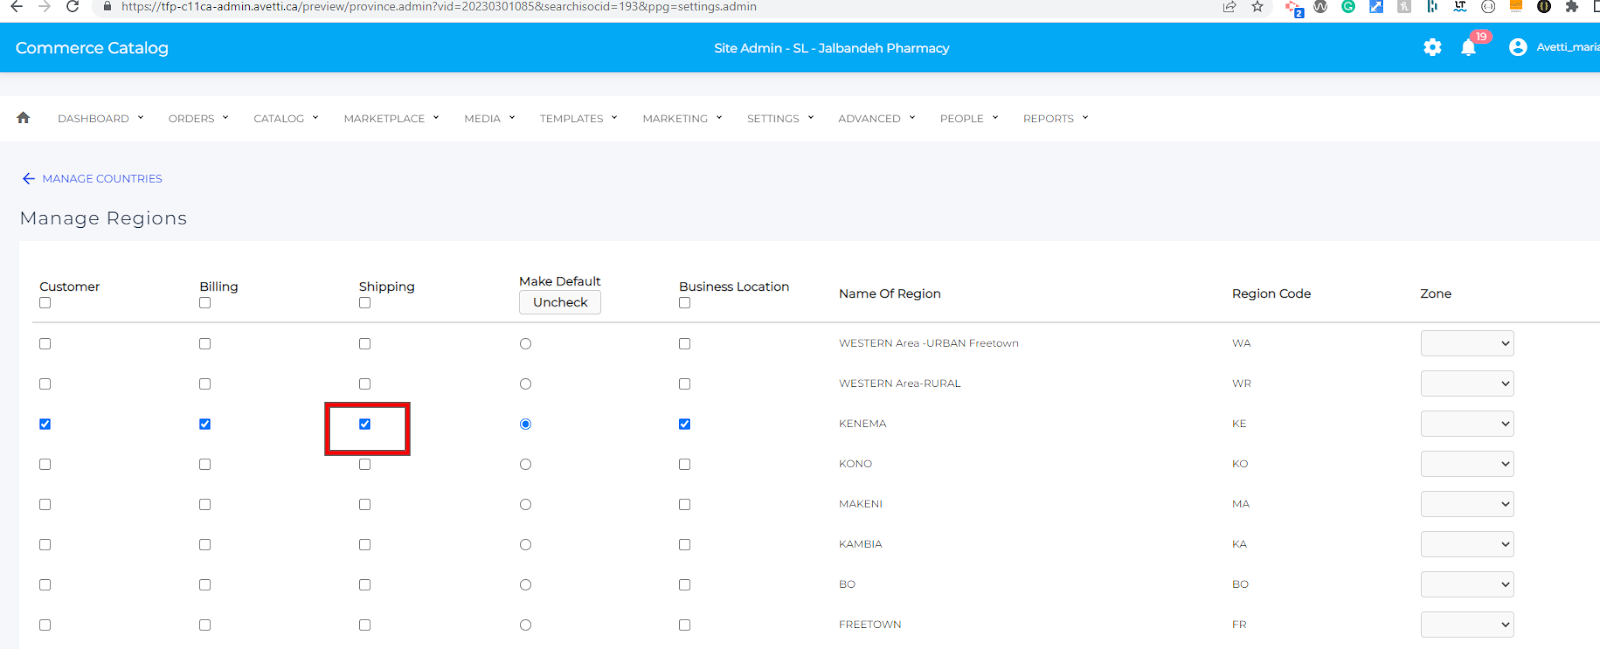The image size is (1600, 649).
Task: Open Zone dropdown for KAMBIA
Action: [1467, 544]
